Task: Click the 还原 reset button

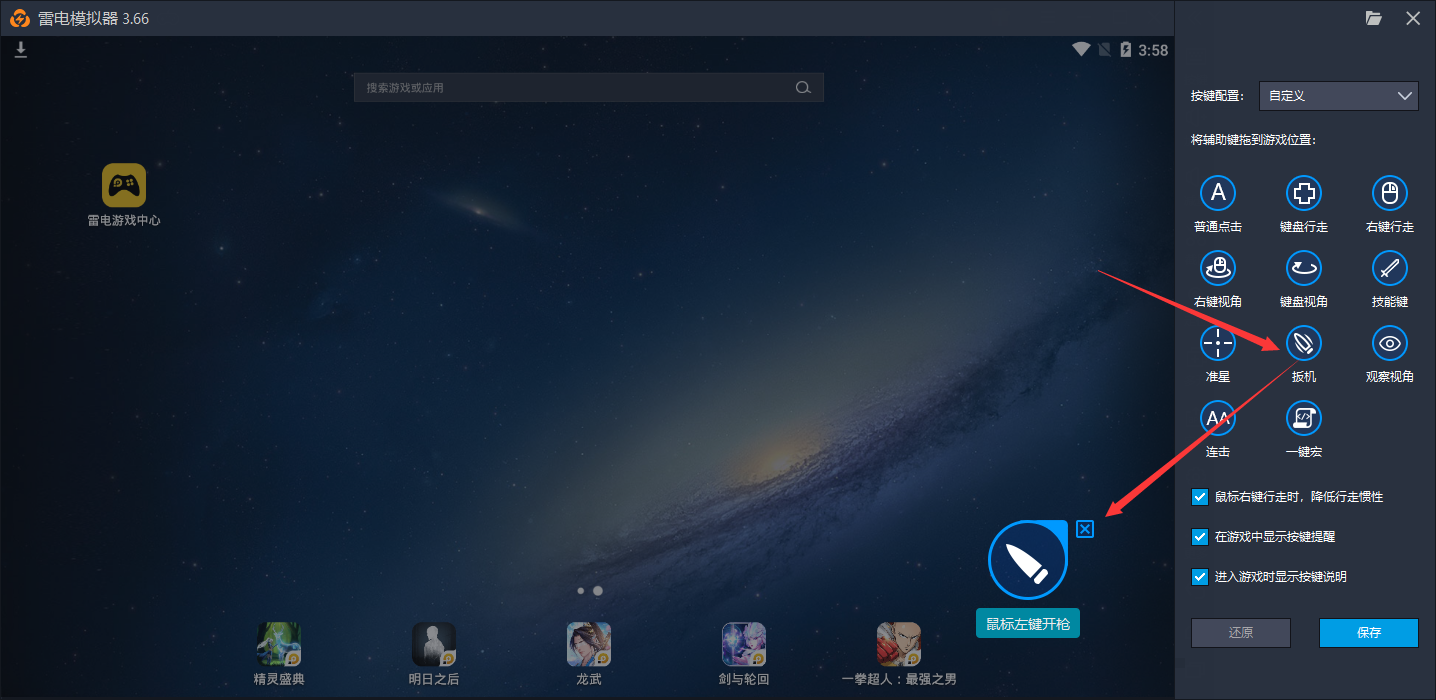Action: click(x=1241, y=633)
